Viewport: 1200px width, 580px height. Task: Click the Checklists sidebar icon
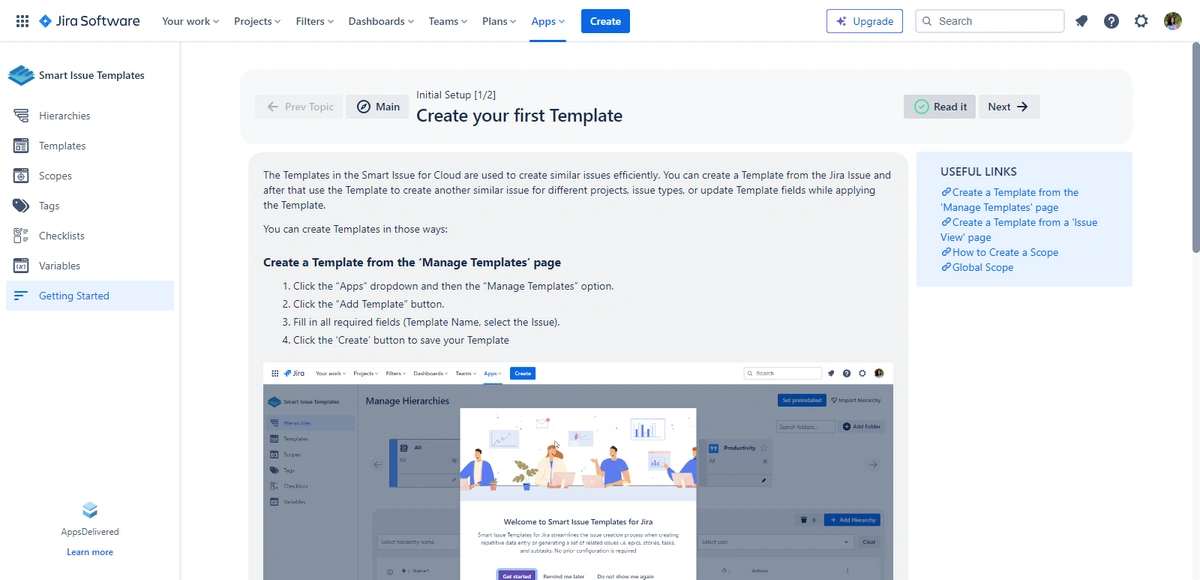point(21,236)
